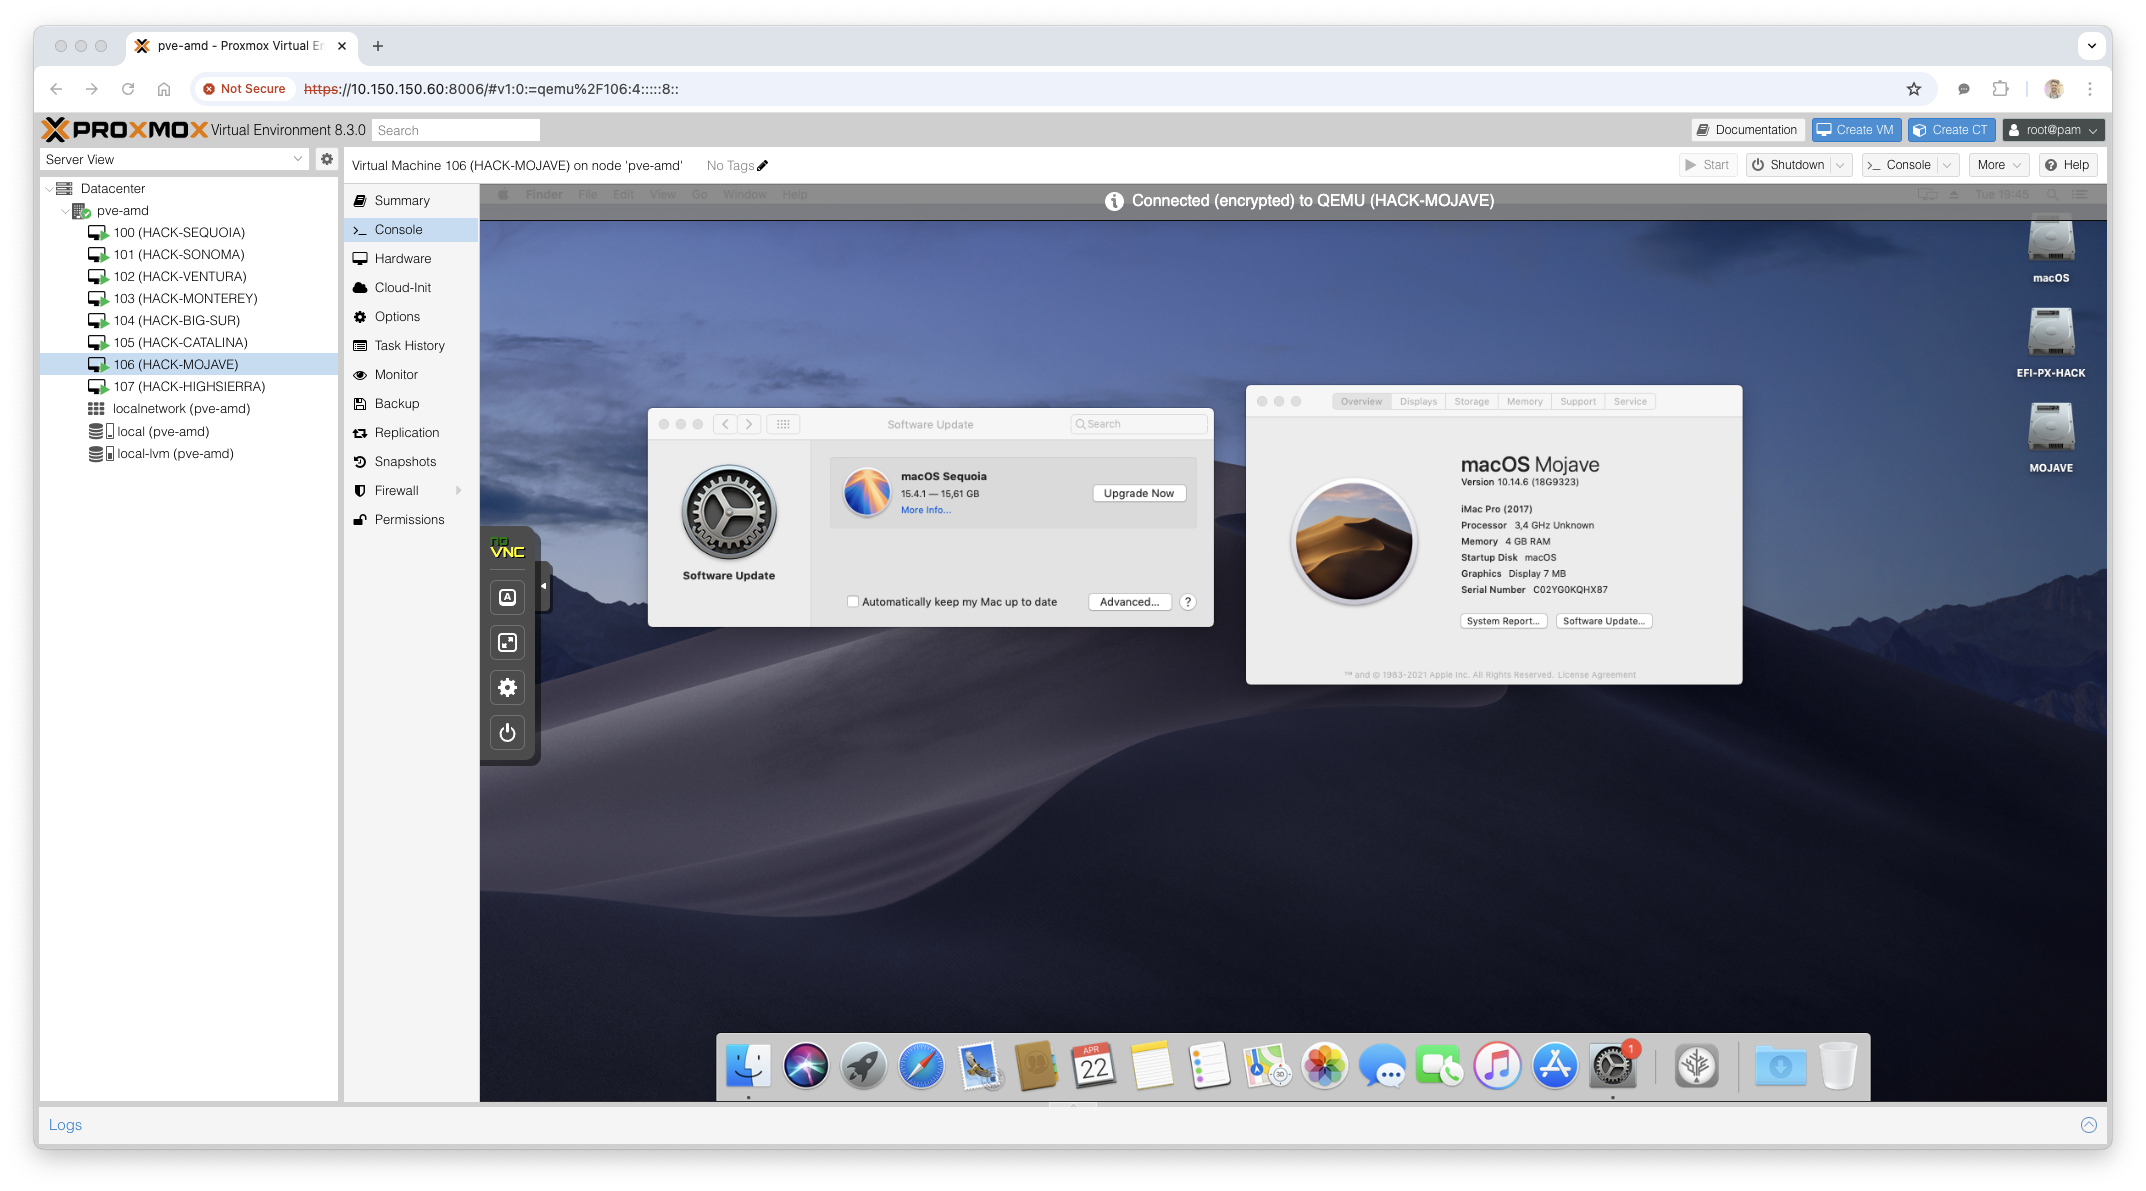The width and height of the screenshot is (2146, 1191).
Task: Expand the Logs panel arrow icon
Action: (x=2089, y=1125)
